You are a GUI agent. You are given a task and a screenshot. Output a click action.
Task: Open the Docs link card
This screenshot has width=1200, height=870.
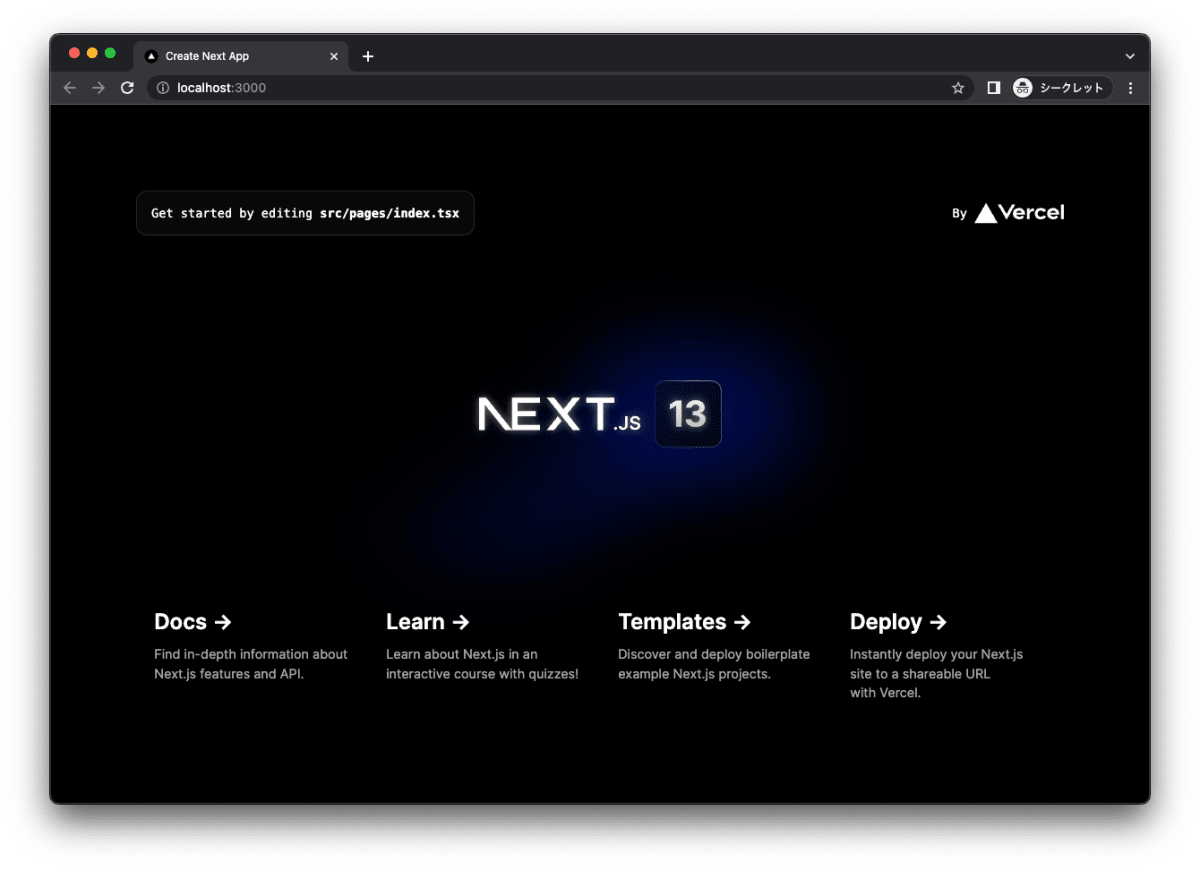[x=254, y=647]
